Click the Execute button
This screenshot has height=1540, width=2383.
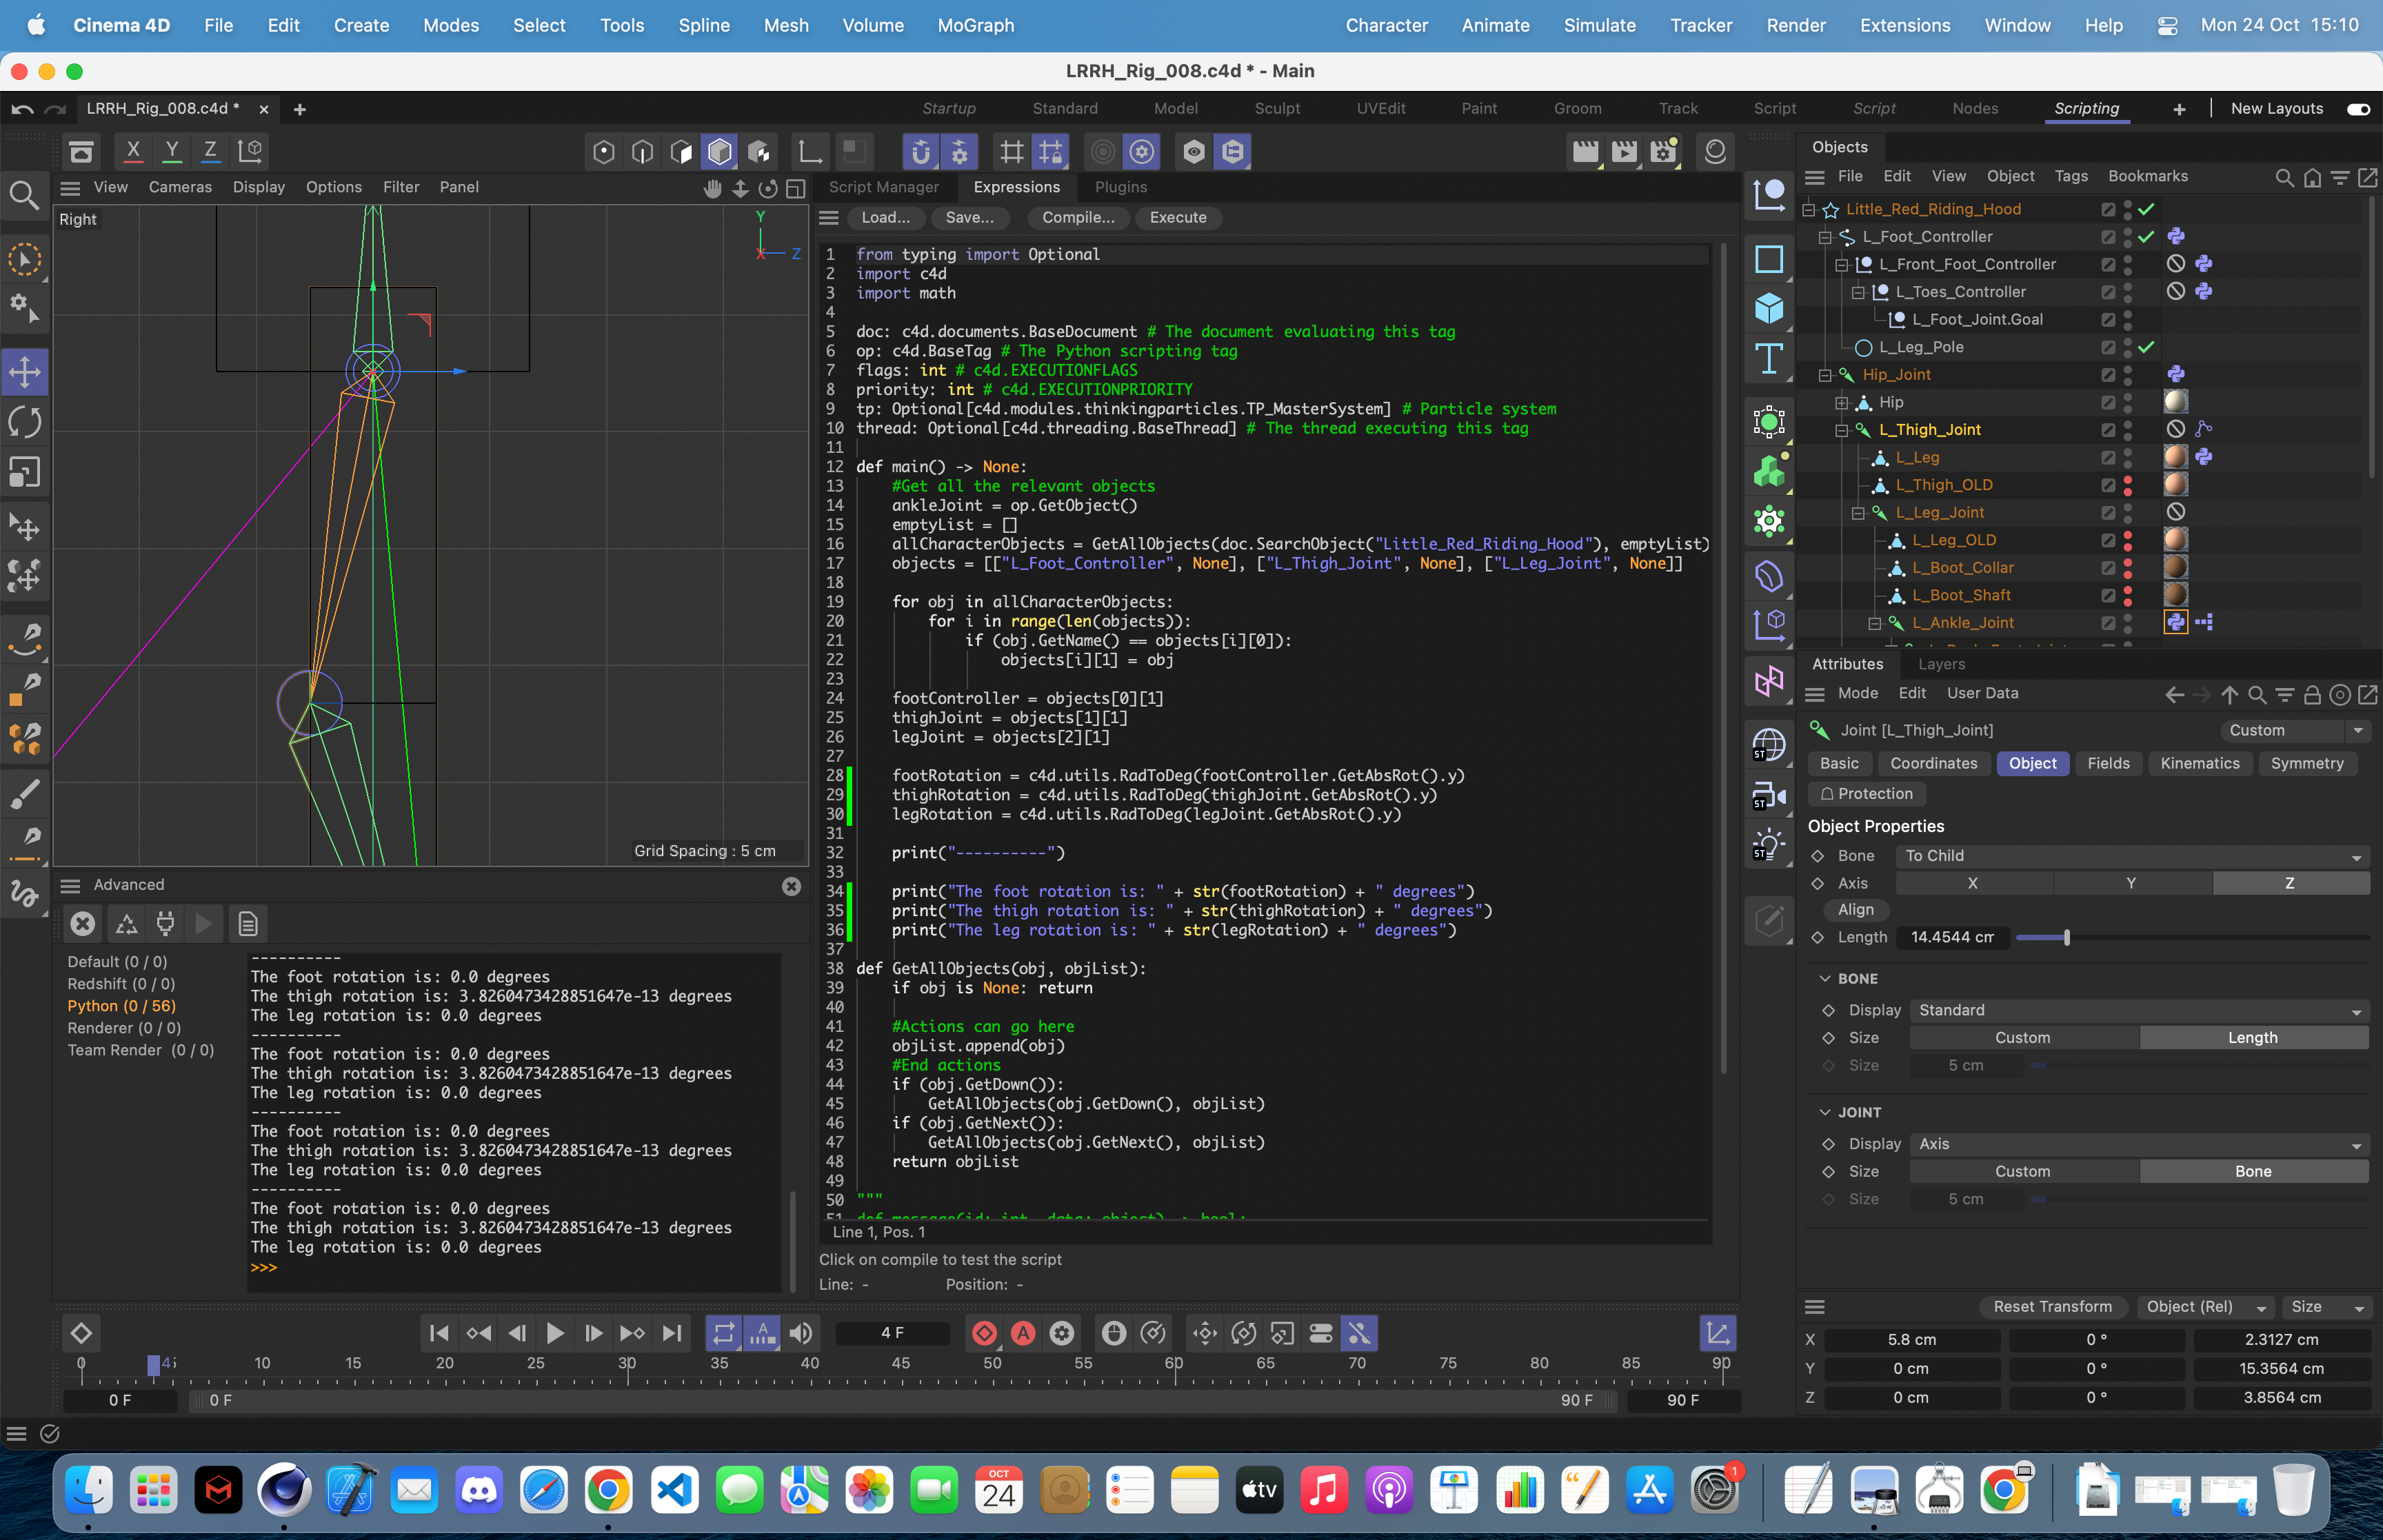[x=1177, y=217]
